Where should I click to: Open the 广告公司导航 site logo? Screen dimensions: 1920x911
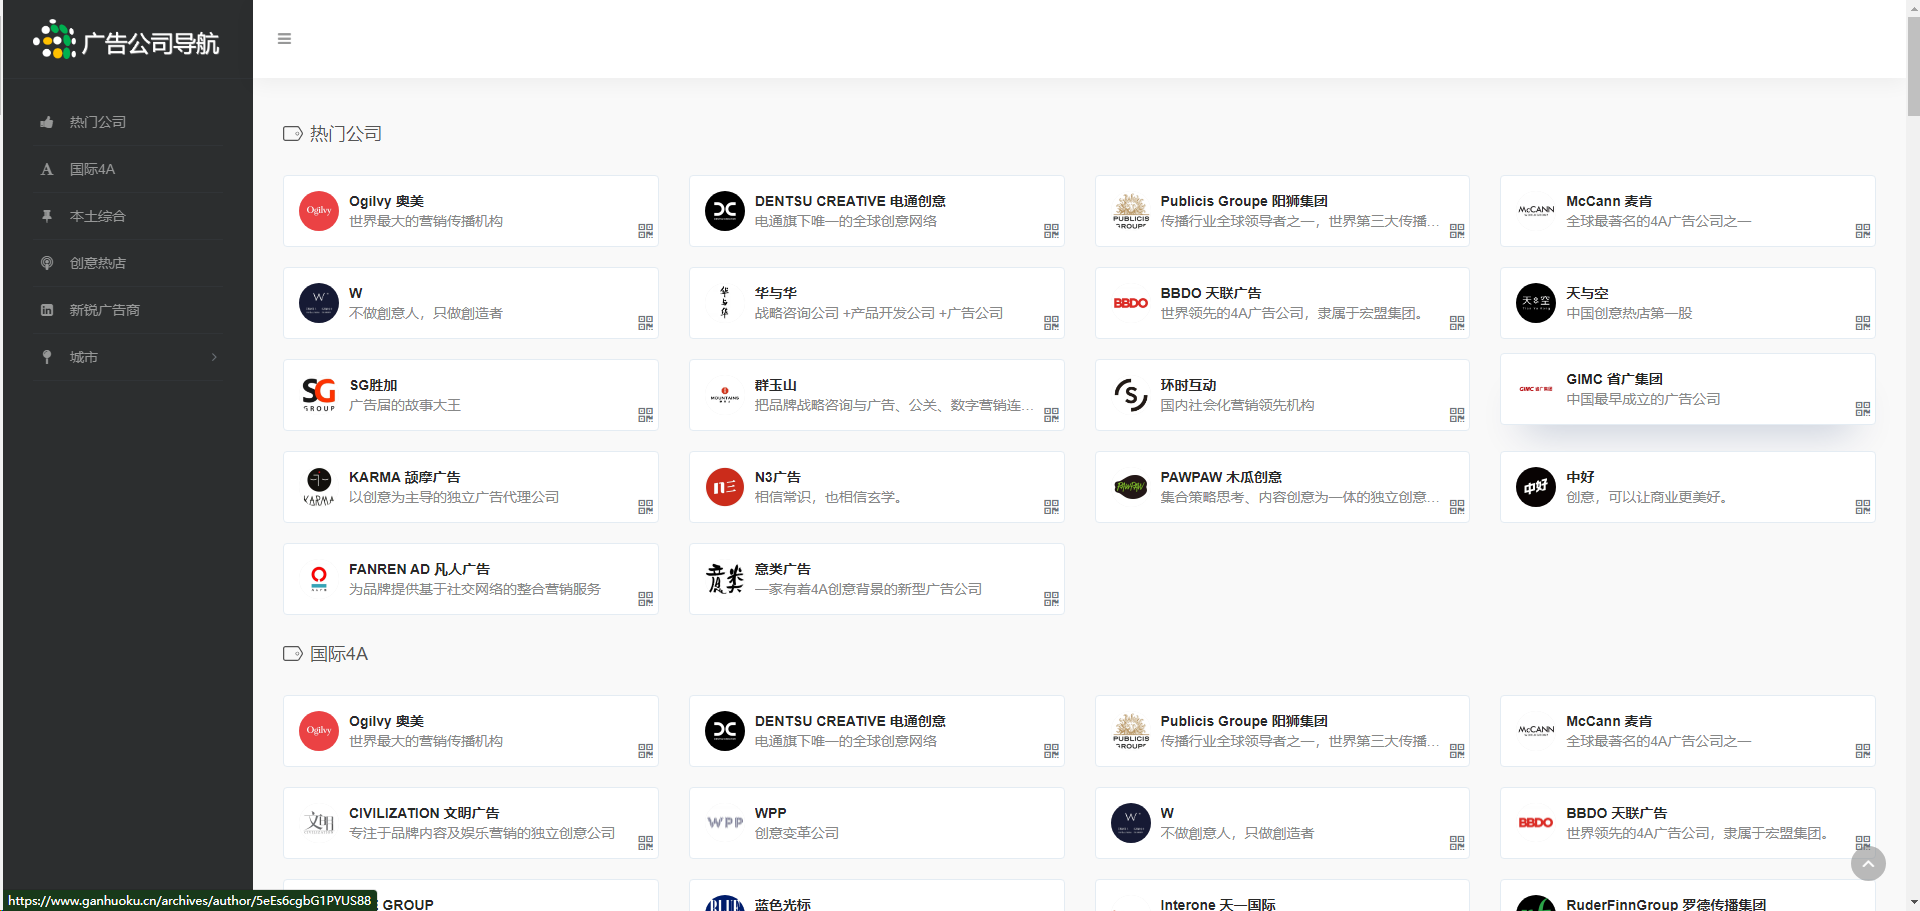pos(126,40)
